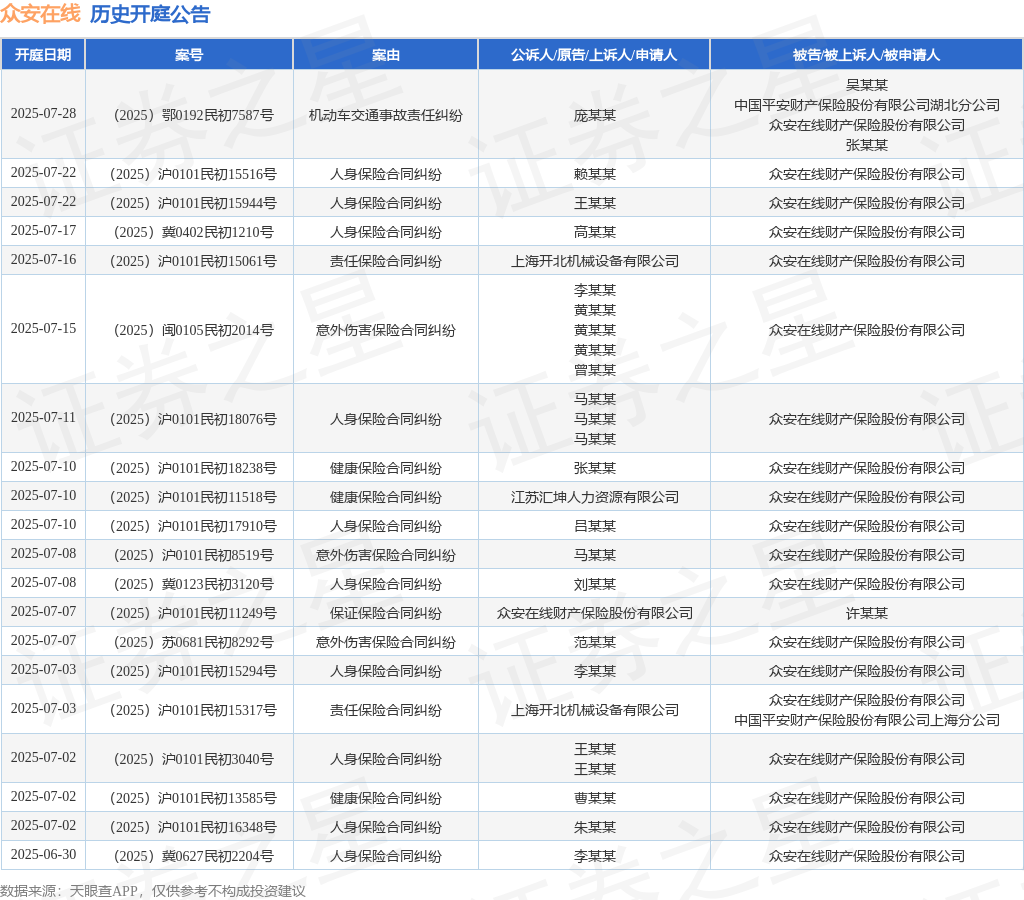1024x900 pixels.
Task: Click the date '2025-07-15'
Action: point(43,329)
